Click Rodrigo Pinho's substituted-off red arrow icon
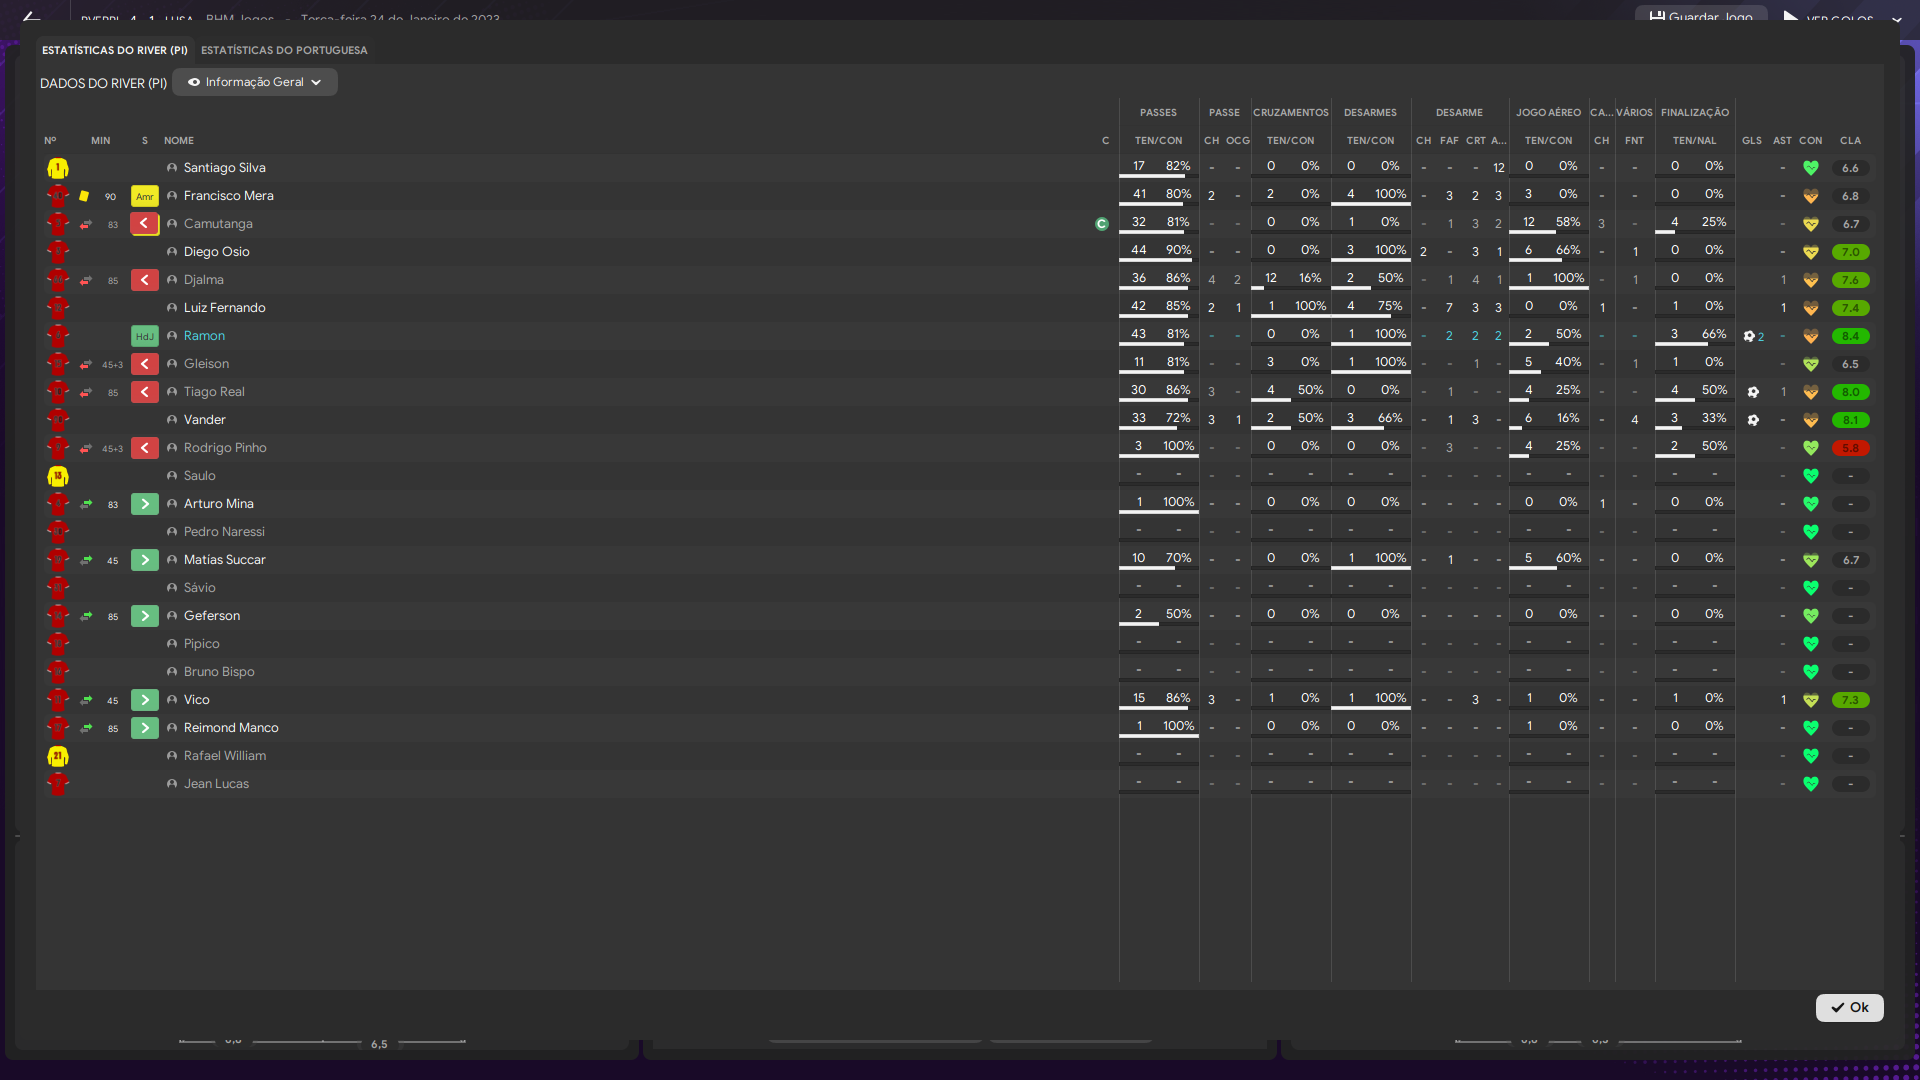This screenshot has width=1920, height=1080. coord(145,448)
